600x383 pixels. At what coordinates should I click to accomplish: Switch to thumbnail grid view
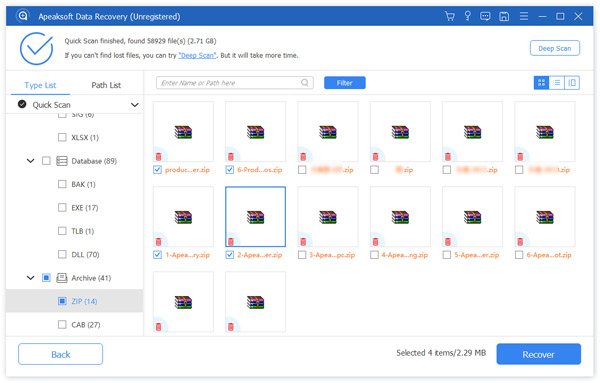click(x=541, y=83)
